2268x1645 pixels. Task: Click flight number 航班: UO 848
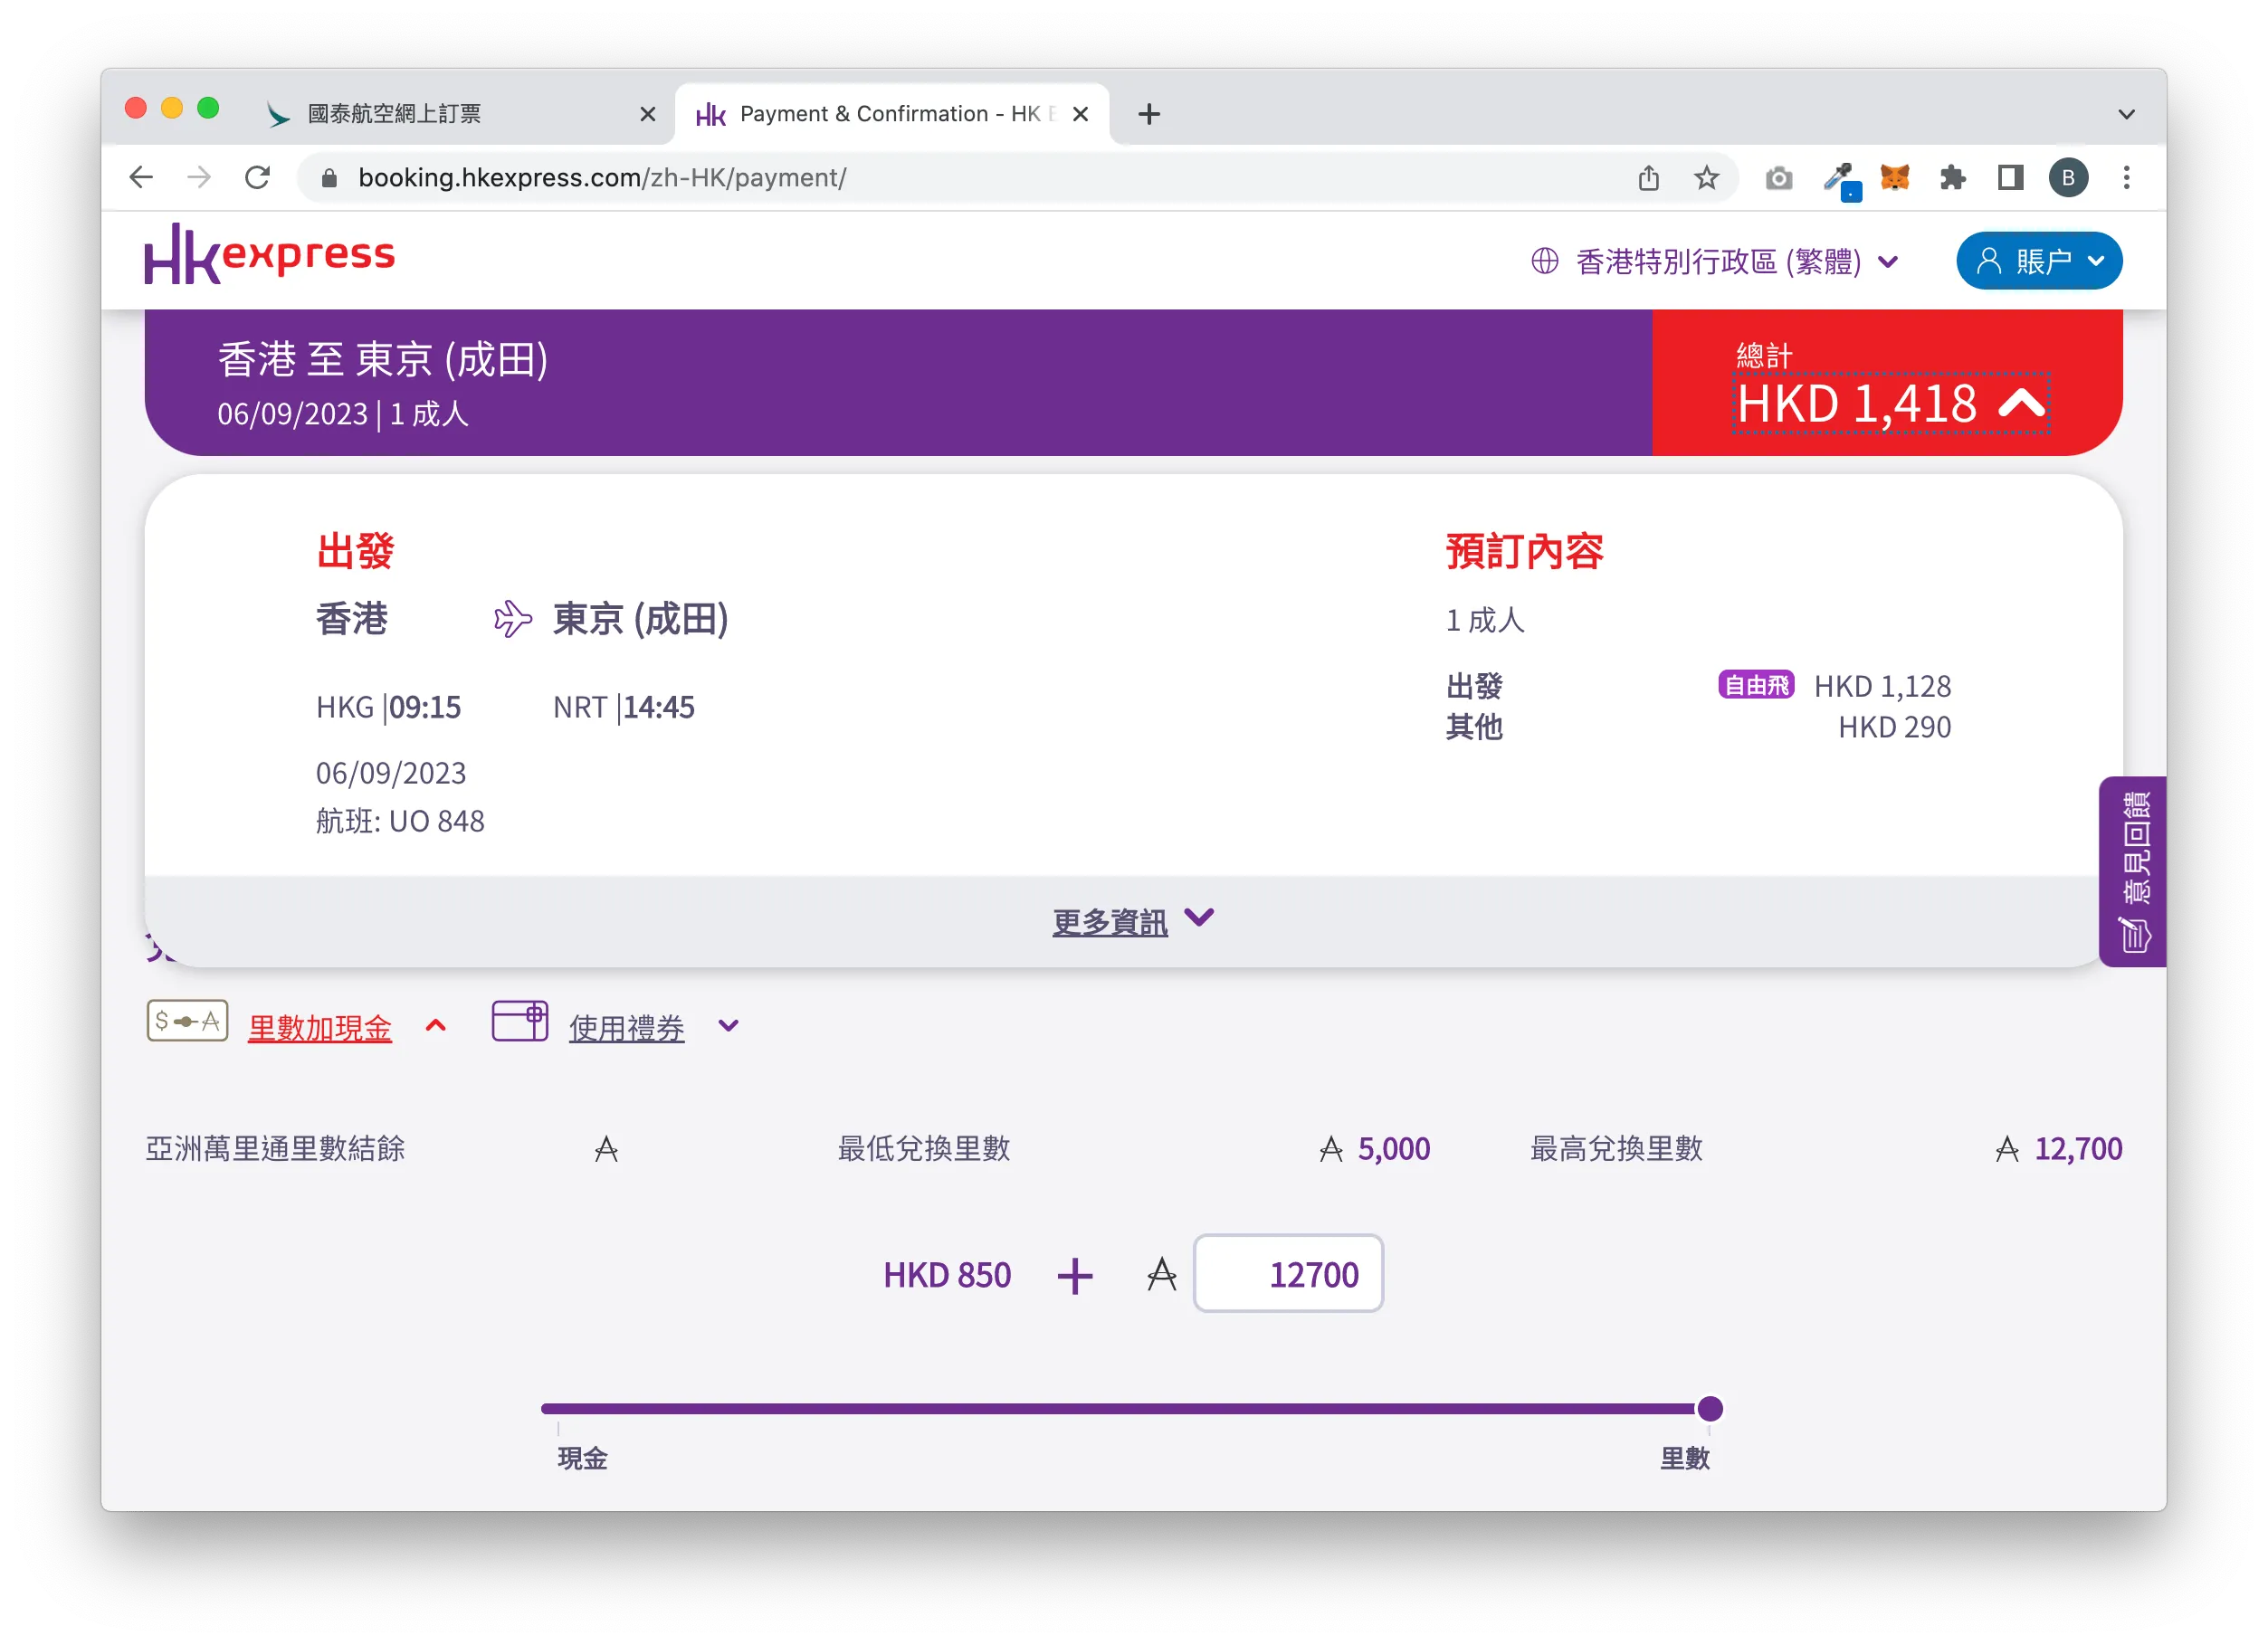pyautogui.click(x=400, y=821)
